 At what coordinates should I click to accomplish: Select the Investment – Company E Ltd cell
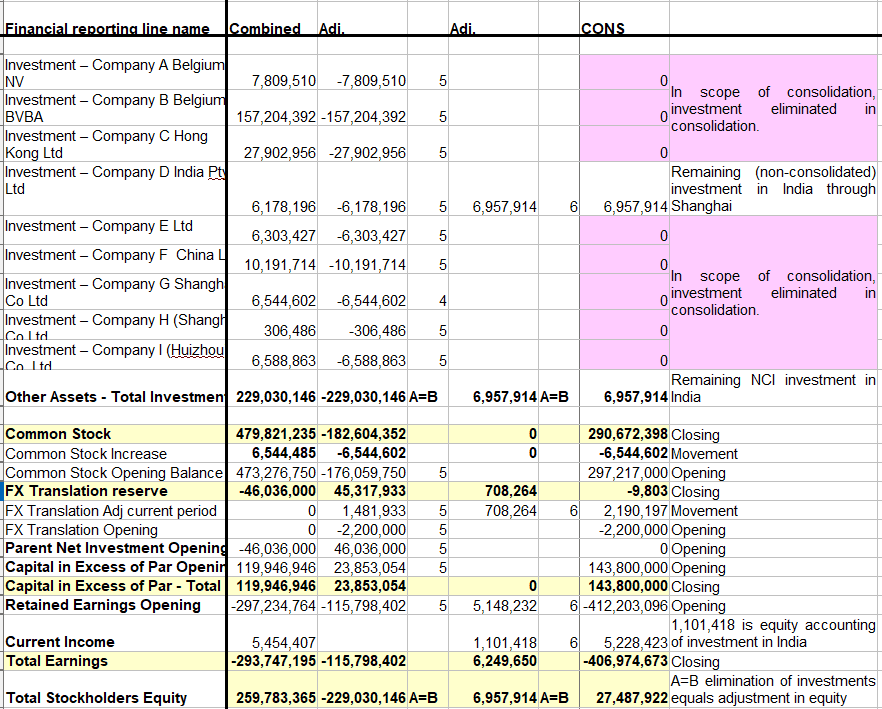(110, 226)
